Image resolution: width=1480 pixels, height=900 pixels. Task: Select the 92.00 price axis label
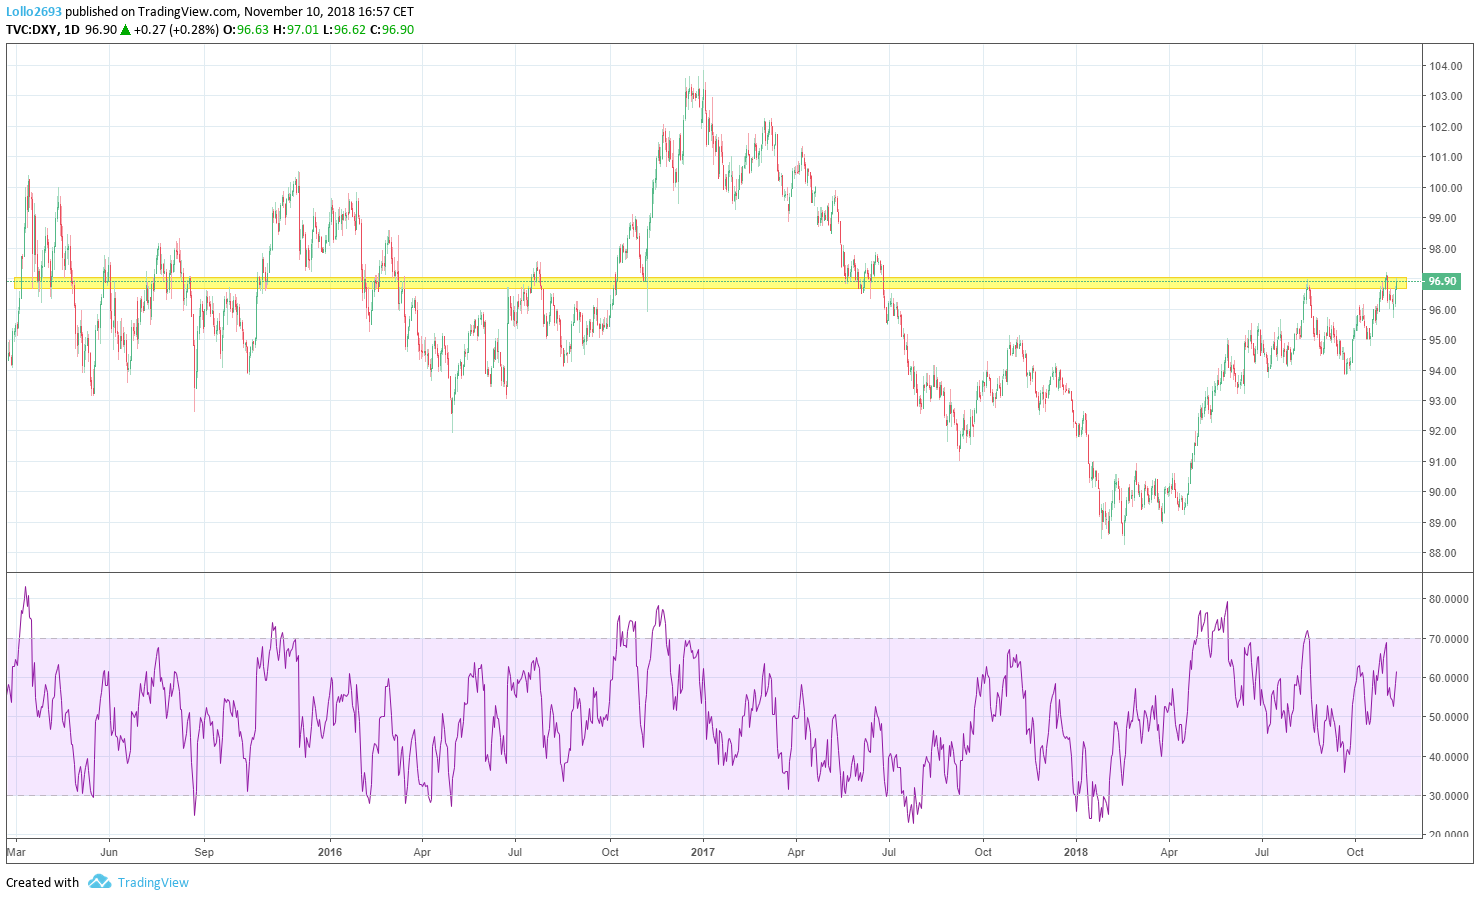pos(1445,431)
